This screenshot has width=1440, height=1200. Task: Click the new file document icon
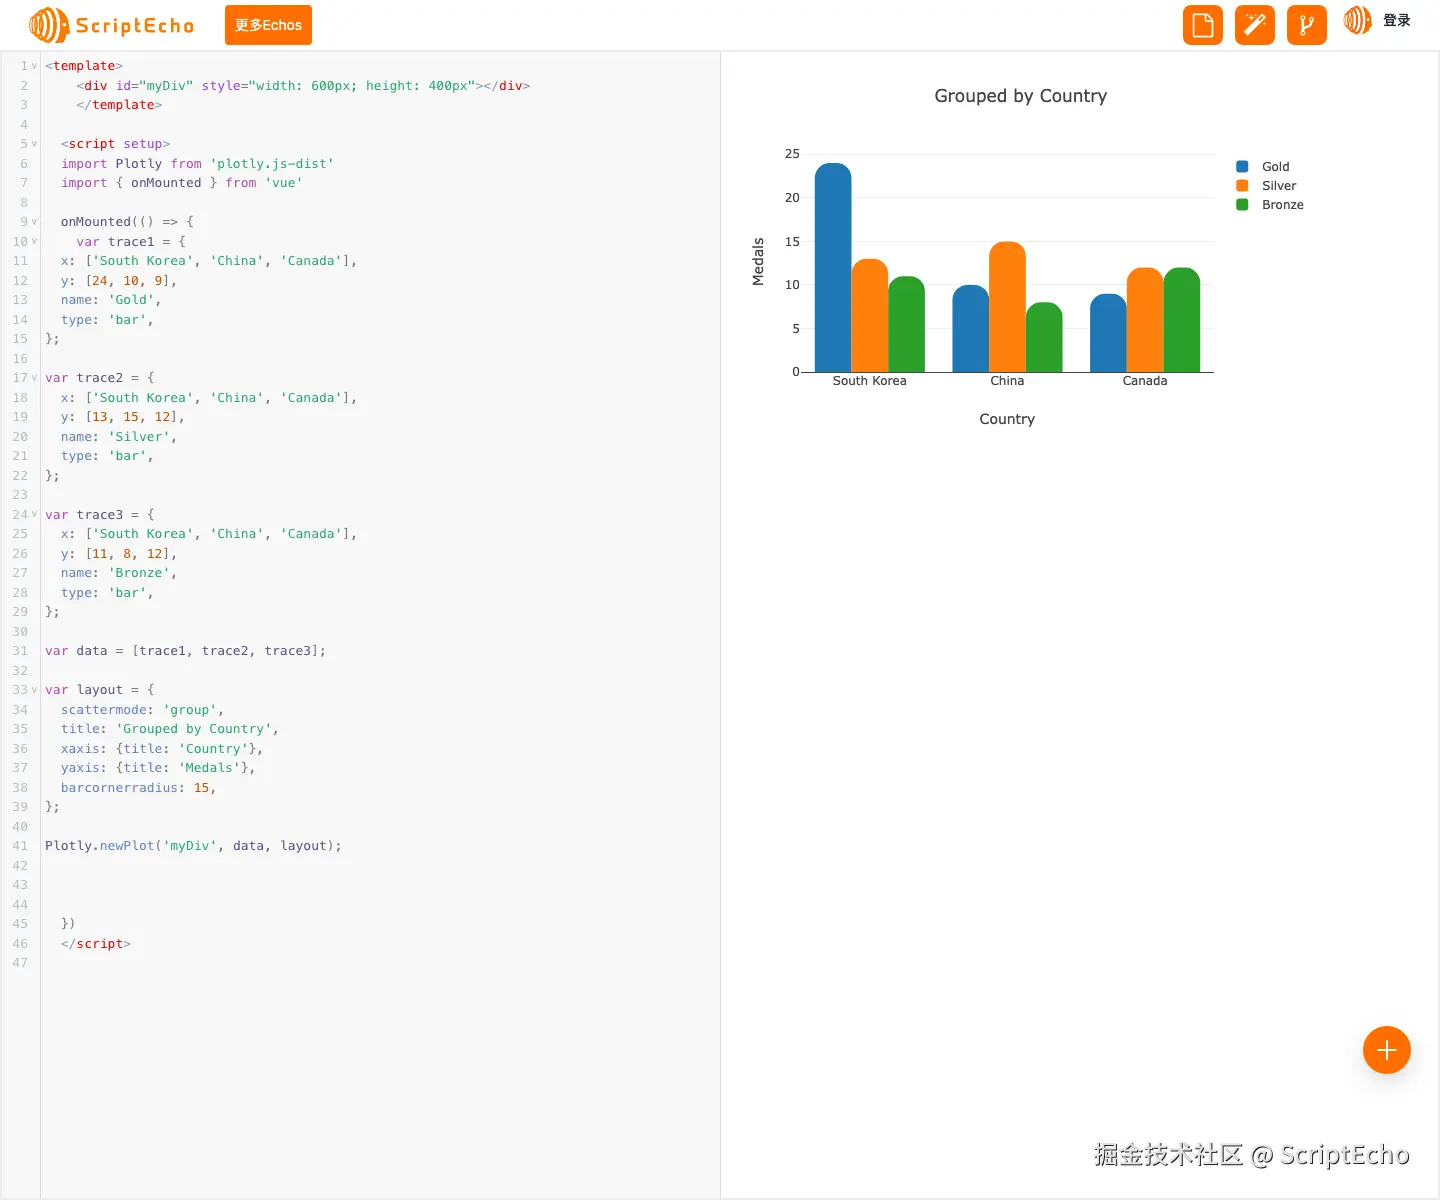pos(1203,25)
